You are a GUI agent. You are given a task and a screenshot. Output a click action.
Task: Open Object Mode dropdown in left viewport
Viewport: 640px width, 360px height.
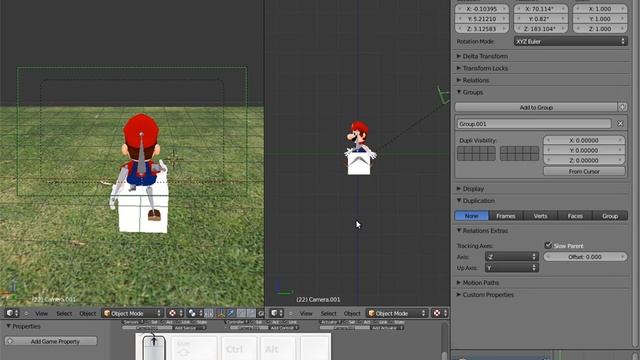pyautogui.click(x=133, y=313)
